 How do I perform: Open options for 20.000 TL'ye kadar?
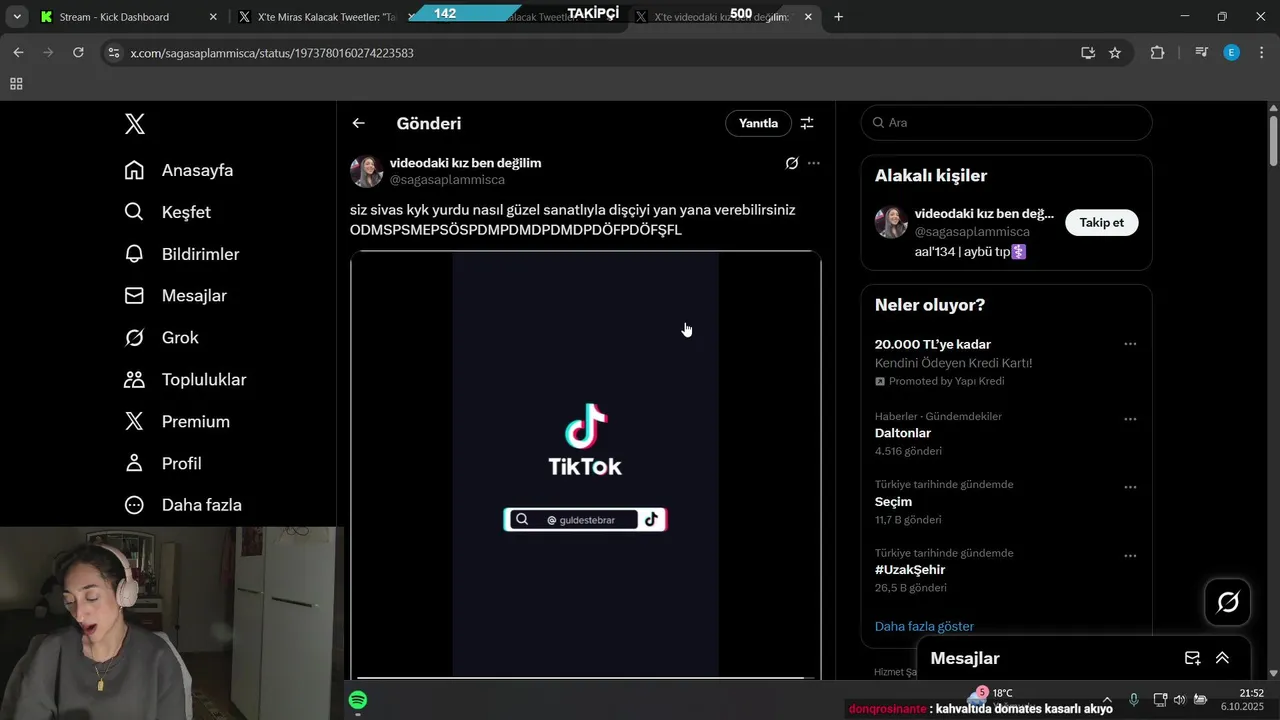click(x=1130, y=344)
